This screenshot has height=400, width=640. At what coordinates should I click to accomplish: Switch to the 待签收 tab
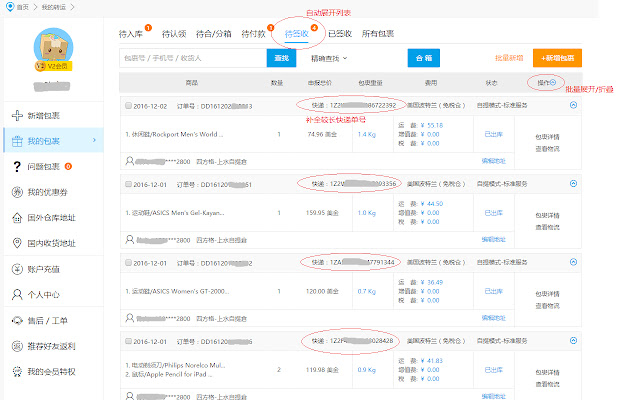pos(297,34)
